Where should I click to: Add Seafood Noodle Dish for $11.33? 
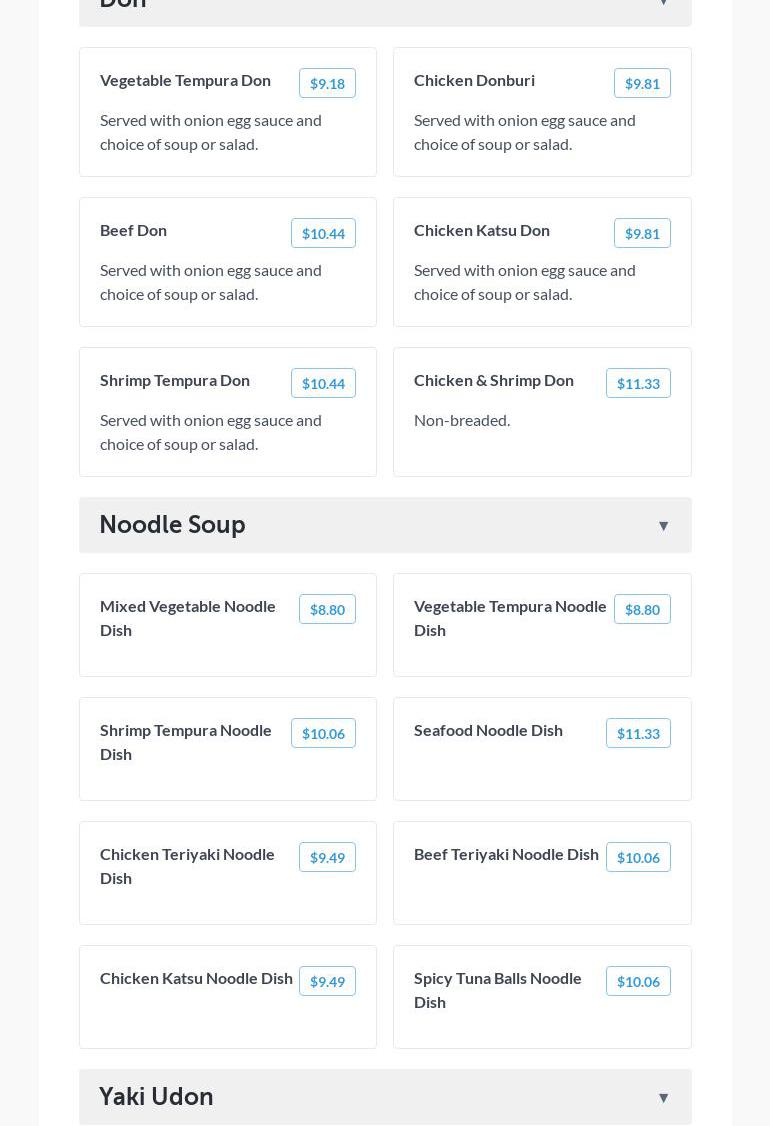pos(638,734)
